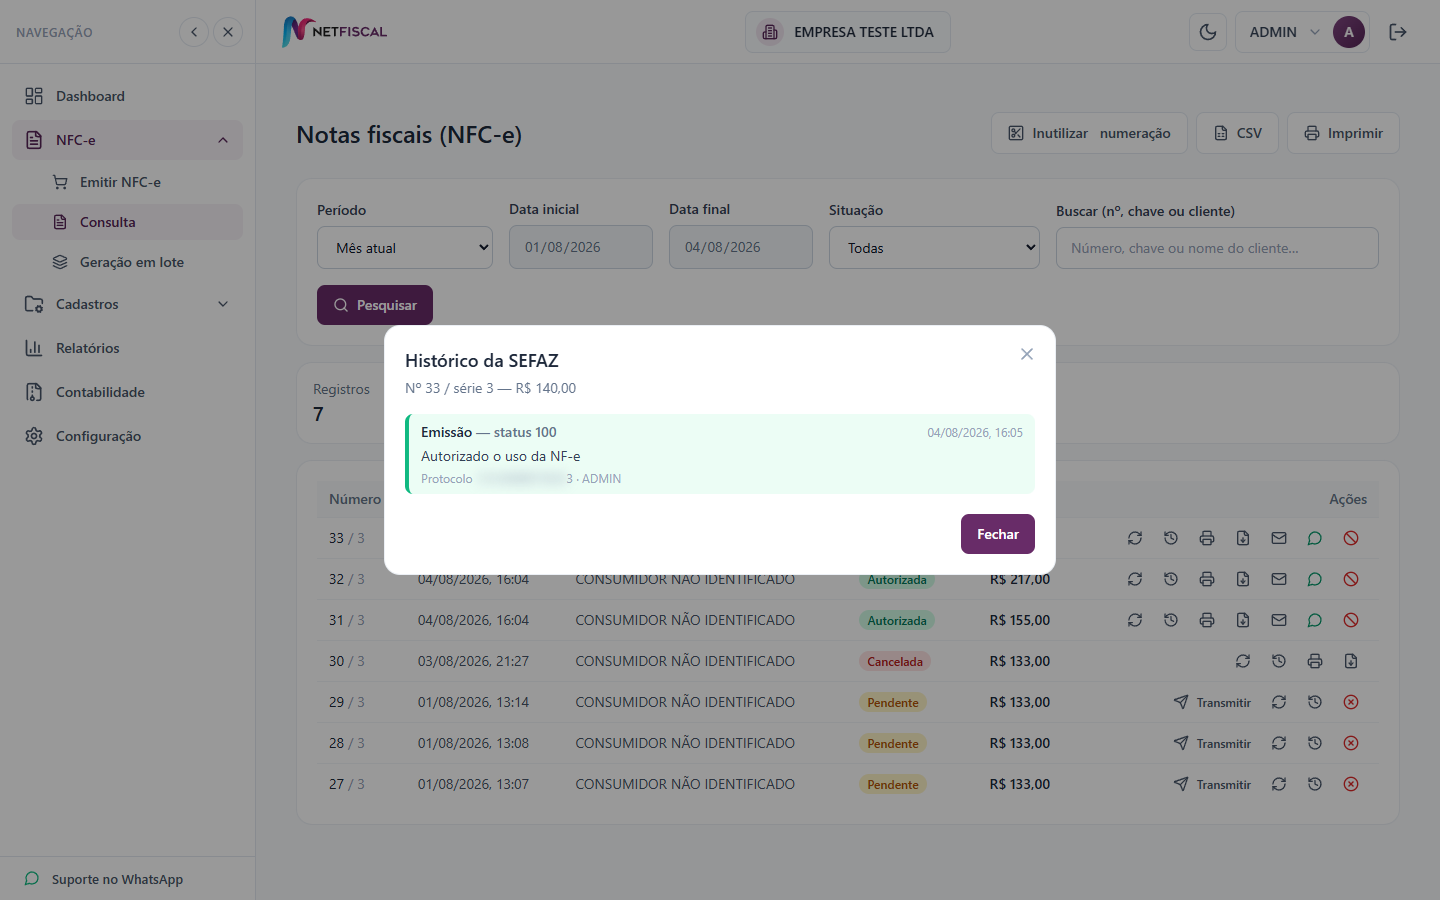1440x900 pixels.
Task: Open history for pending note 29
Action: [1315, 702]
